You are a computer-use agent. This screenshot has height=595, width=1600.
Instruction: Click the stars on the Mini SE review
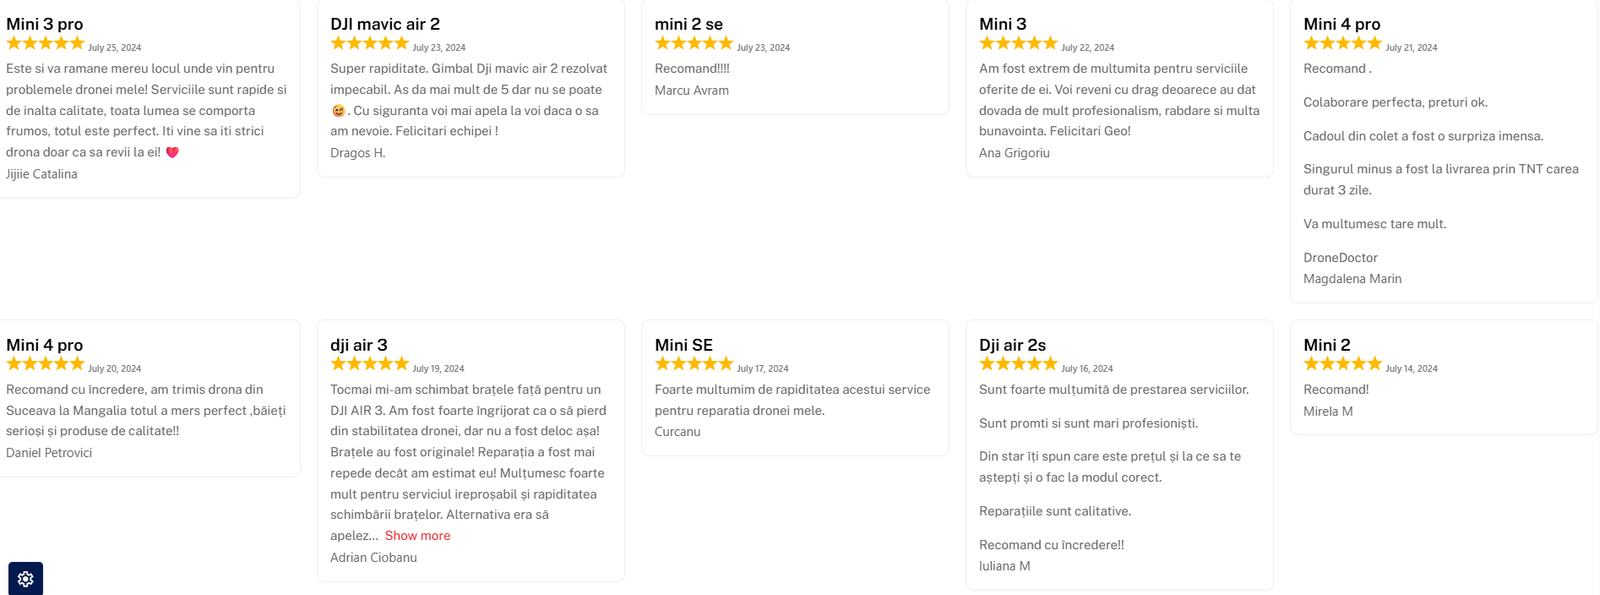(x=694, y=364)
